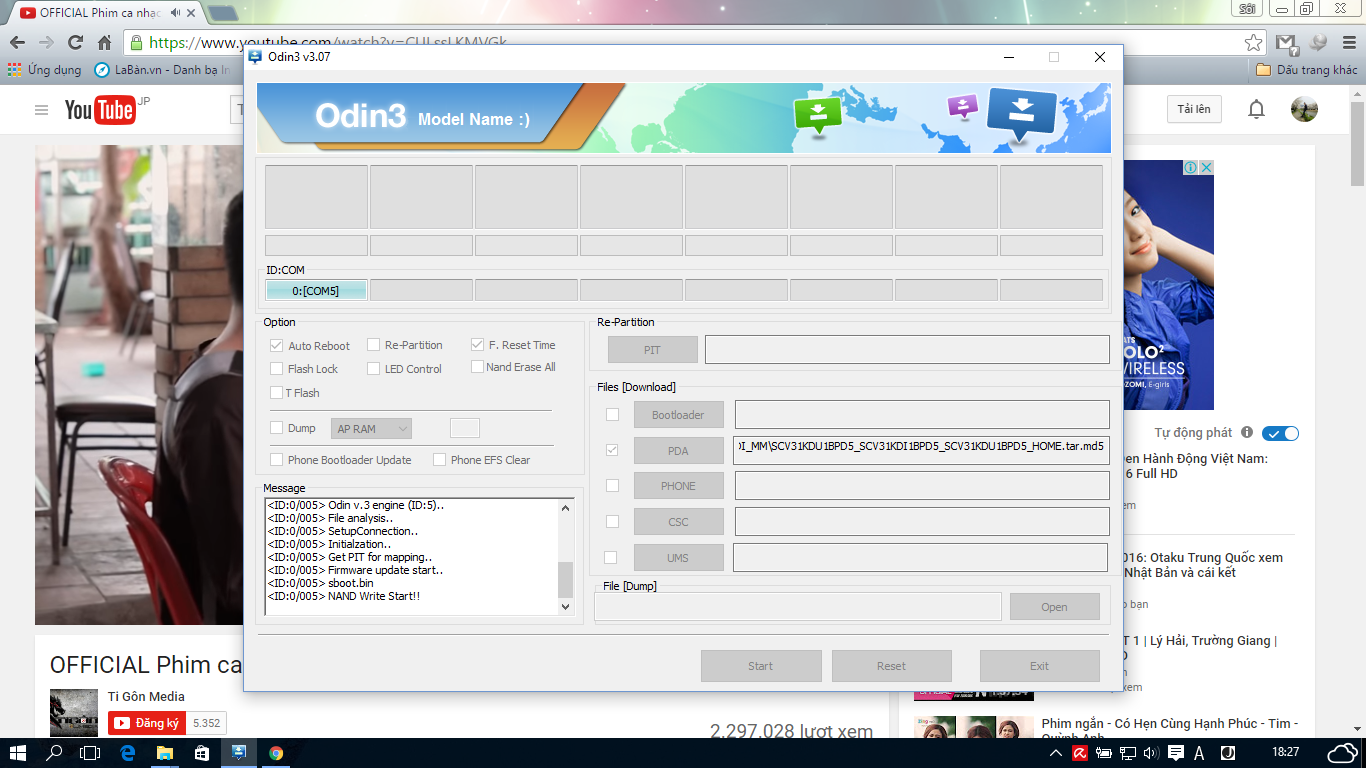The height and width of the screenshot is (768, 1366).
Task: Close the OFFICIAL Phim ca nhạc tab
Action: pyautogui.click(x=193, y=13)
